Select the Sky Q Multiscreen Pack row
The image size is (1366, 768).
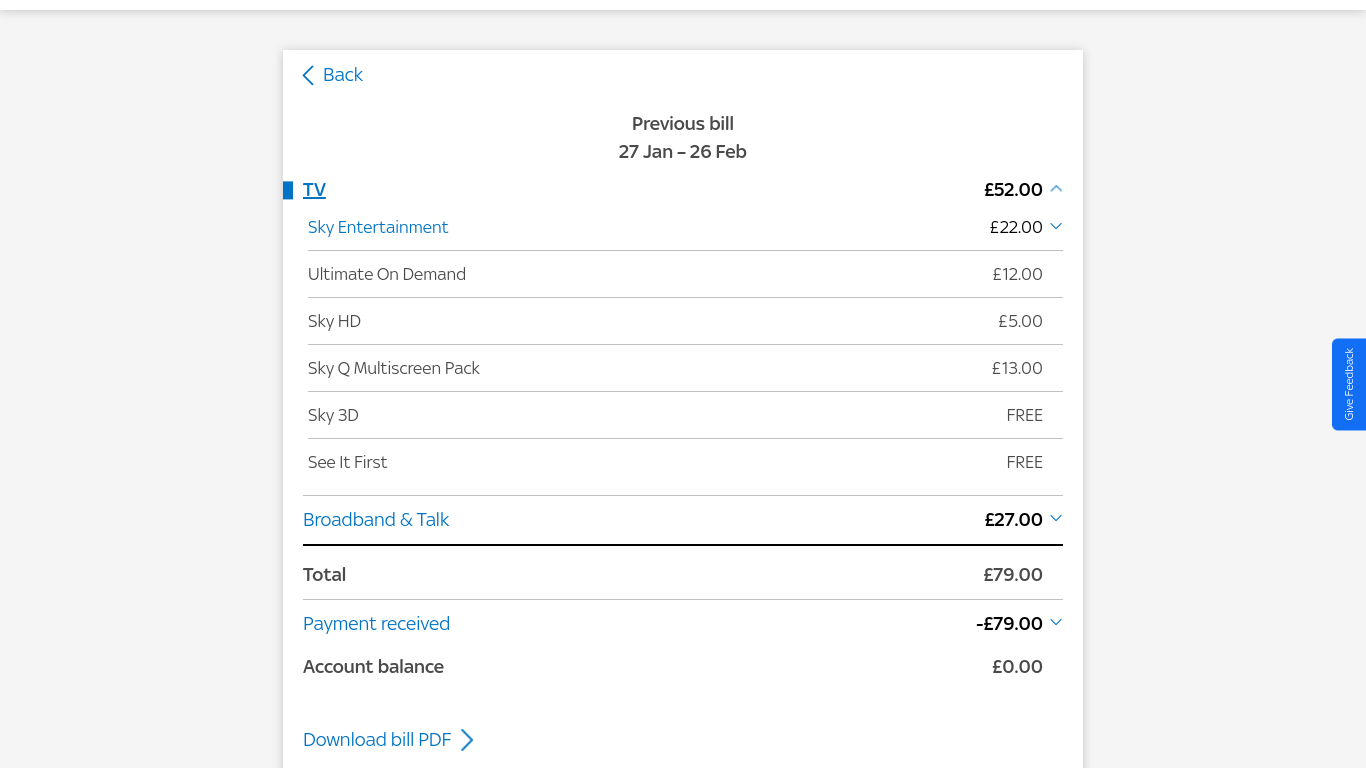point(394,368)
